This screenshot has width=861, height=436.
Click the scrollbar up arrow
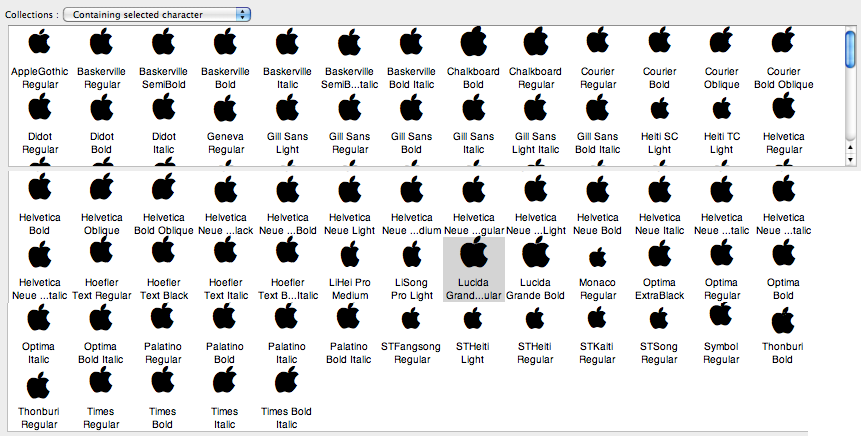click(851, 148)
